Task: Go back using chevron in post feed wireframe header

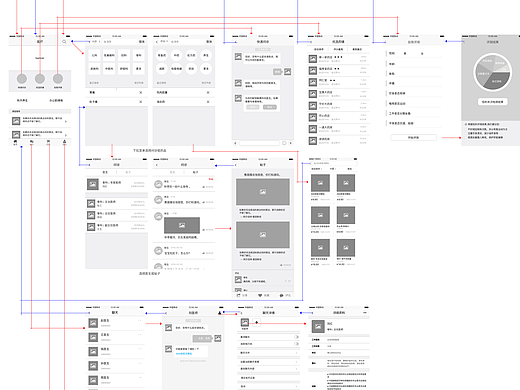Action: coord(157,165)
